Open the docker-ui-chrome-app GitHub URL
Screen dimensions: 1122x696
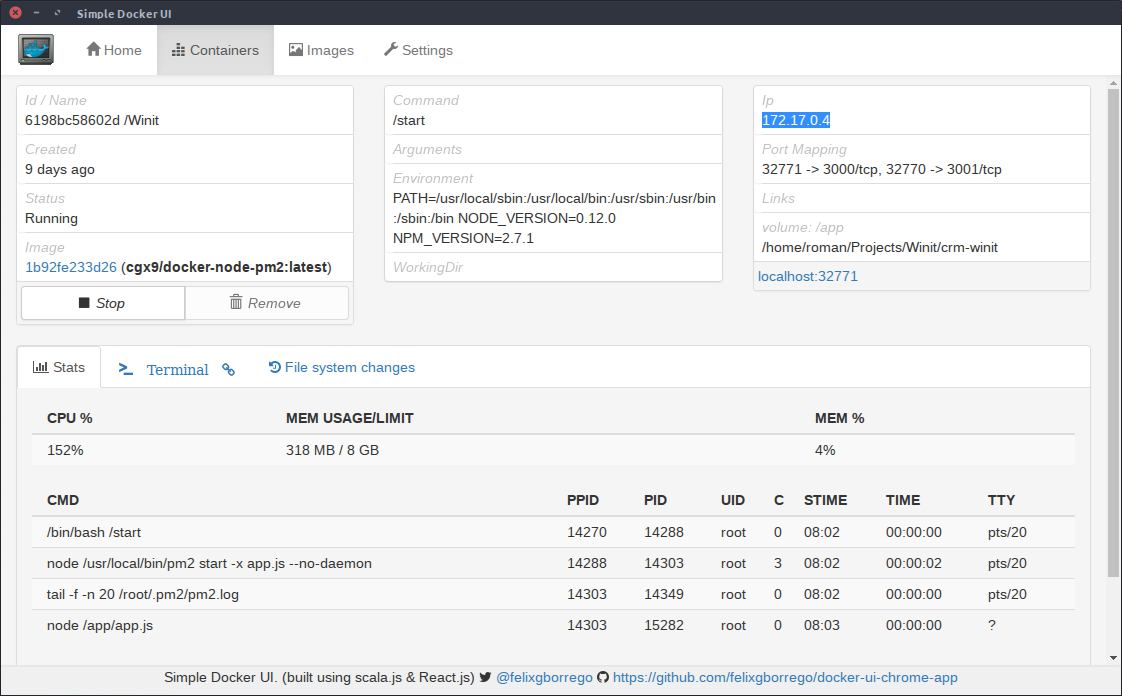tap(785, 677)
